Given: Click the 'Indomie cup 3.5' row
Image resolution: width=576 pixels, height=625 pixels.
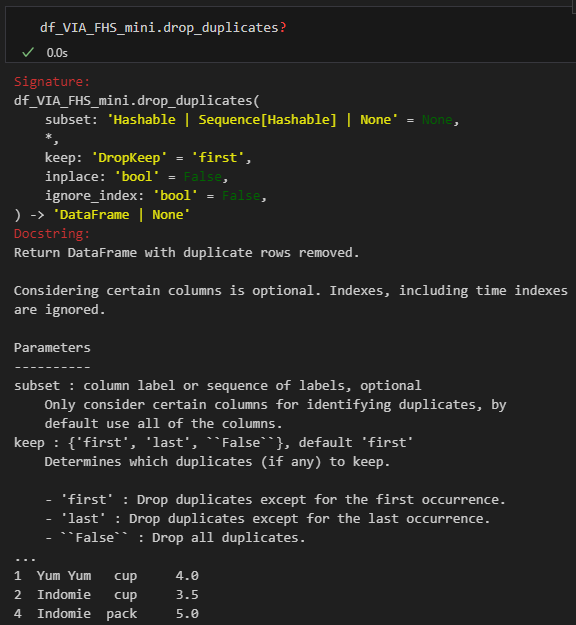Looking at the screenshot, I should click(x=106, y=595).
